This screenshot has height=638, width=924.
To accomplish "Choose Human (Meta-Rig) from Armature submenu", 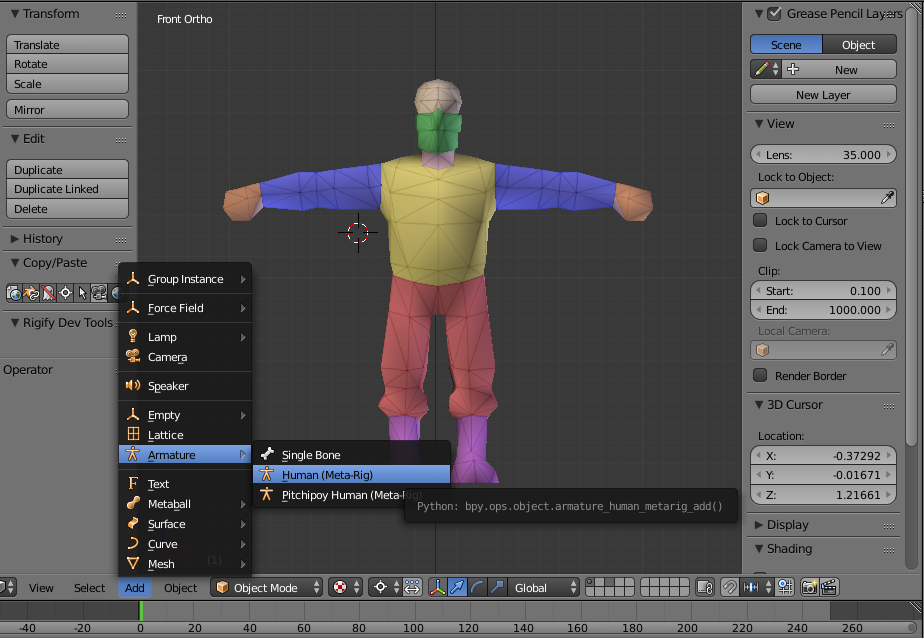I will (x=351, y=474).
